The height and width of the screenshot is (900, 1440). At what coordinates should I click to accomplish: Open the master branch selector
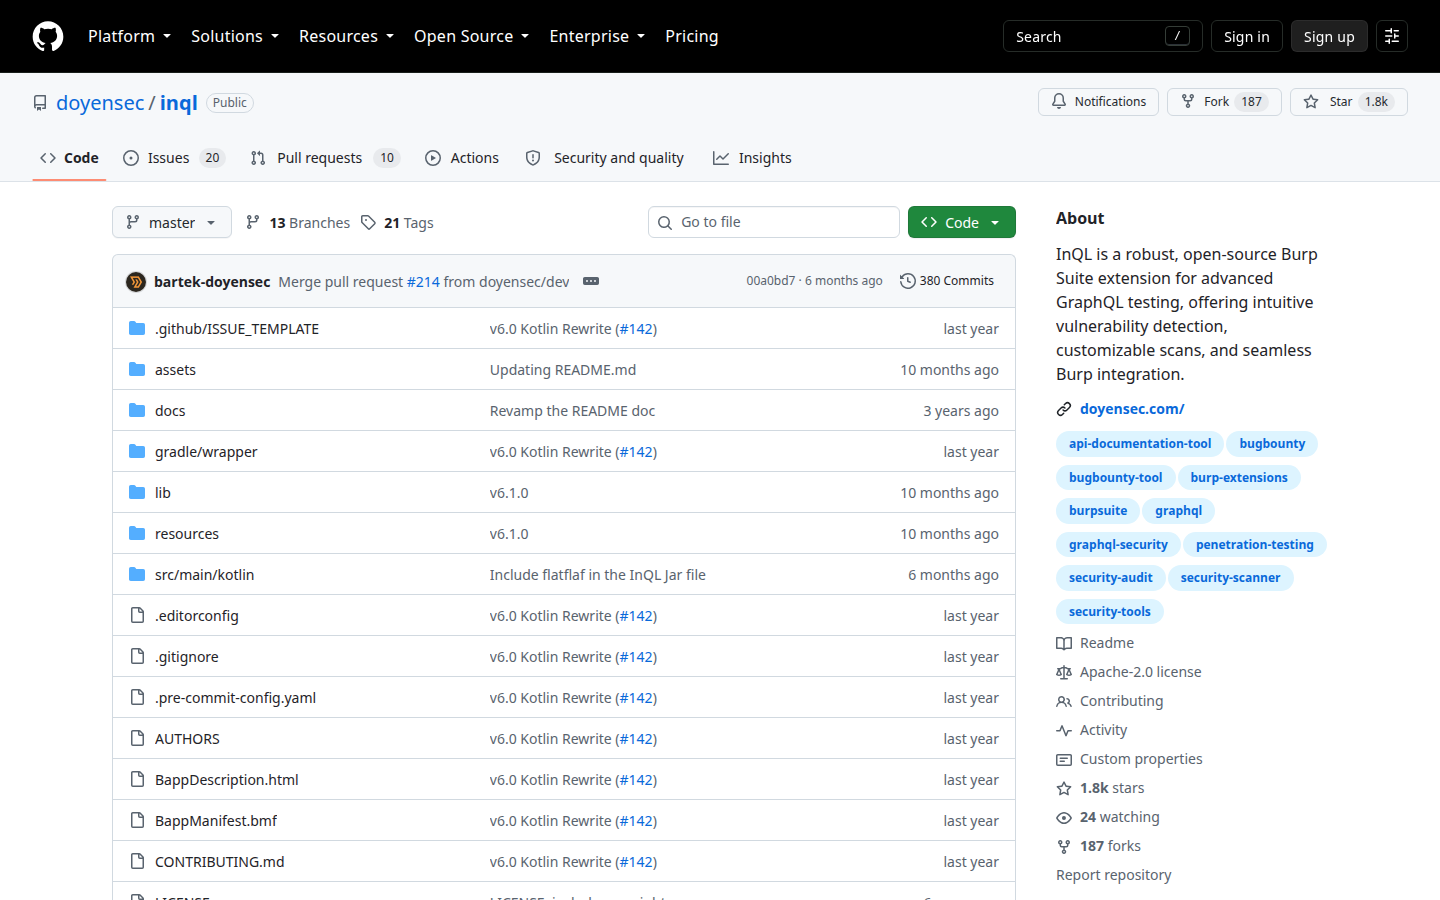click(172, 222)
